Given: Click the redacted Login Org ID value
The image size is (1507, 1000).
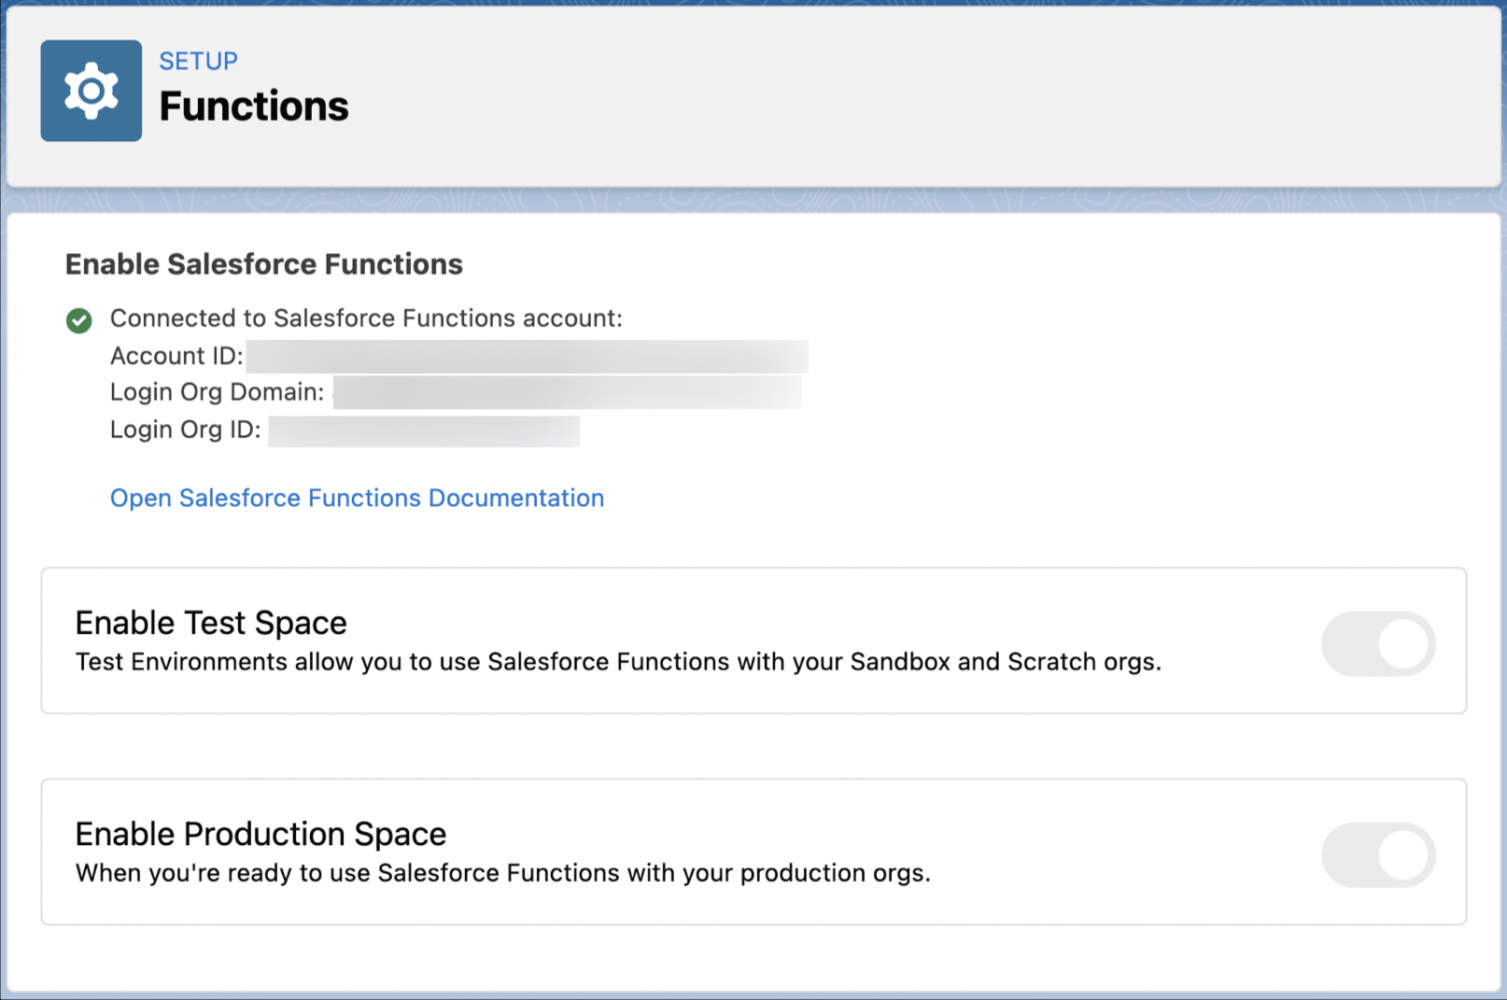Looking at the screenshot, I should point(424,431).
